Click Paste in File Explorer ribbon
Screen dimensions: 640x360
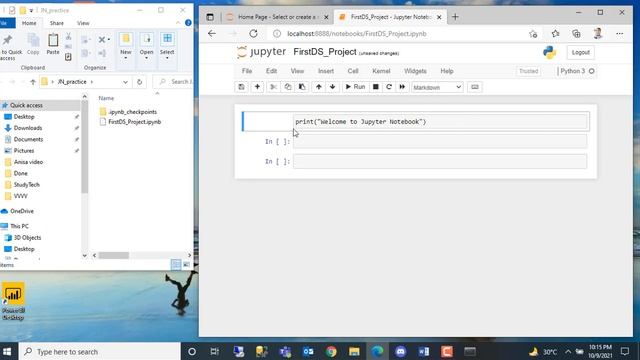tap(53, 44)
